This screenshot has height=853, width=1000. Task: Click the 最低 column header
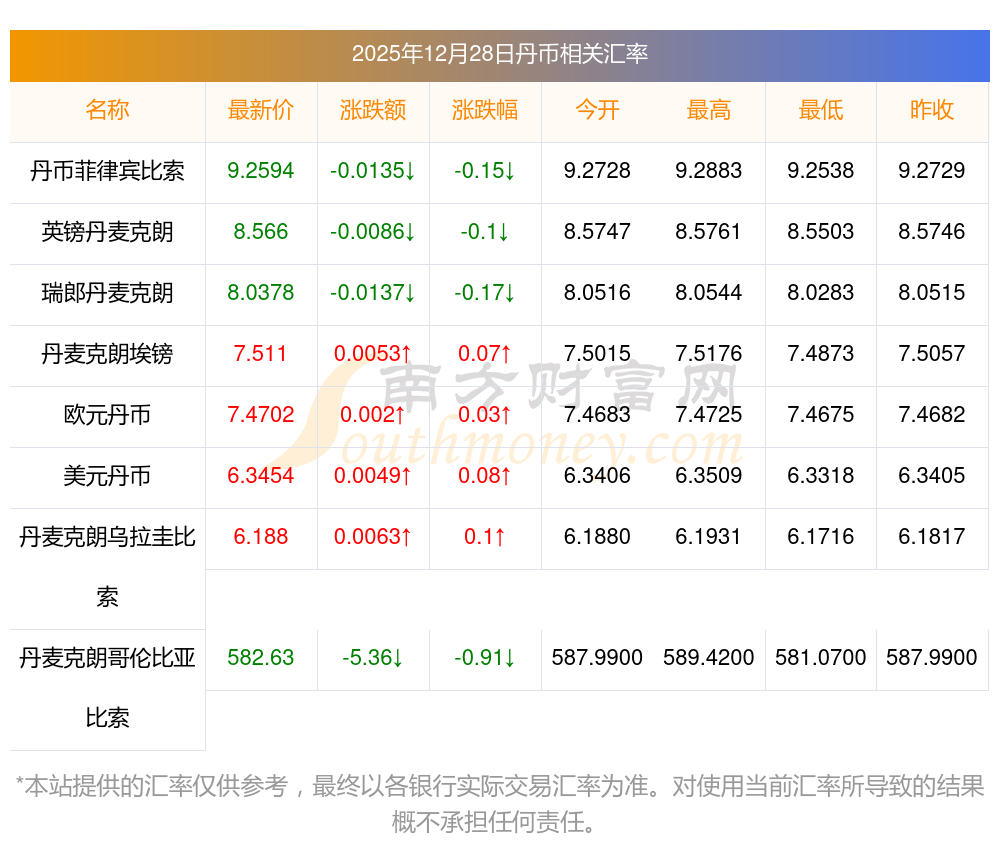pyautogui.click(x=821, y=110)
